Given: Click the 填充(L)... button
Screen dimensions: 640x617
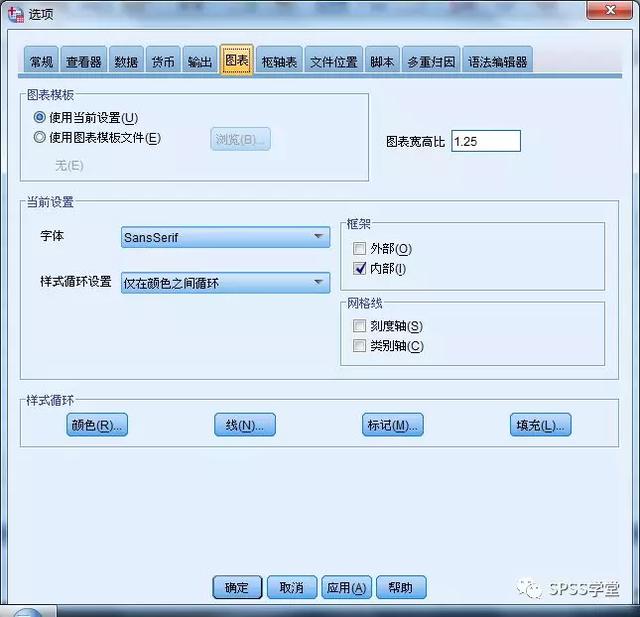Looking at the screenshot, I should tap(540, 425).
